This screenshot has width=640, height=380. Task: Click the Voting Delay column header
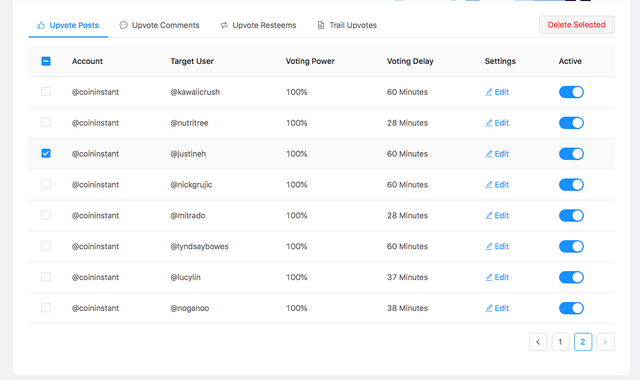tap(410, 61)
